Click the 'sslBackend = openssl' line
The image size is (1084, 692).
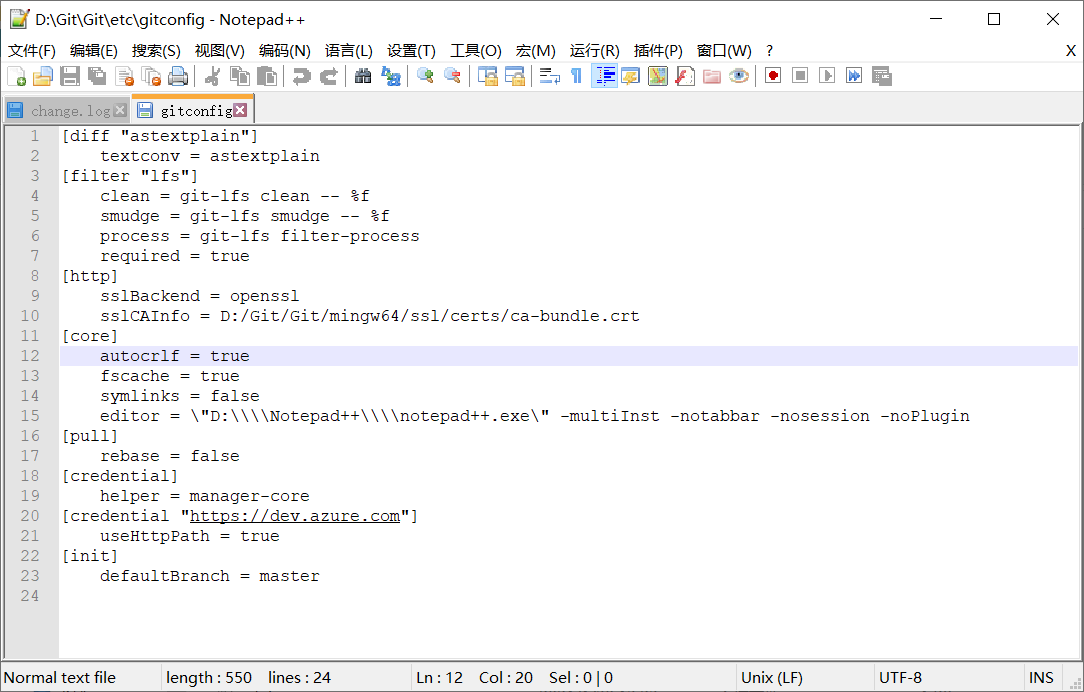(199, 296)
